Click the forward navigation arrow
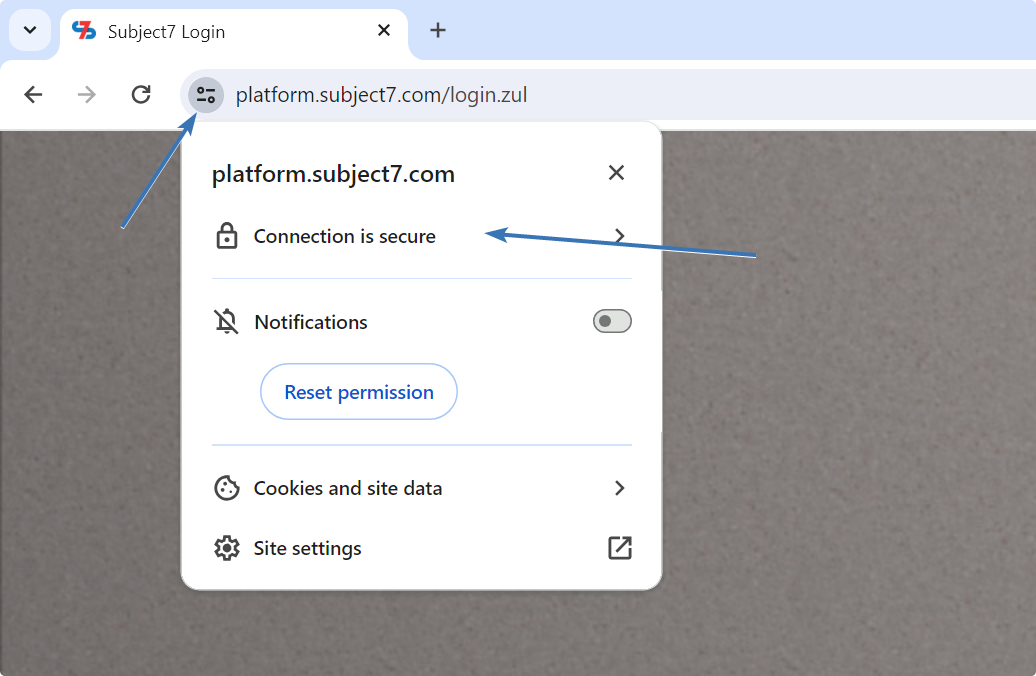 pos(87,95)
